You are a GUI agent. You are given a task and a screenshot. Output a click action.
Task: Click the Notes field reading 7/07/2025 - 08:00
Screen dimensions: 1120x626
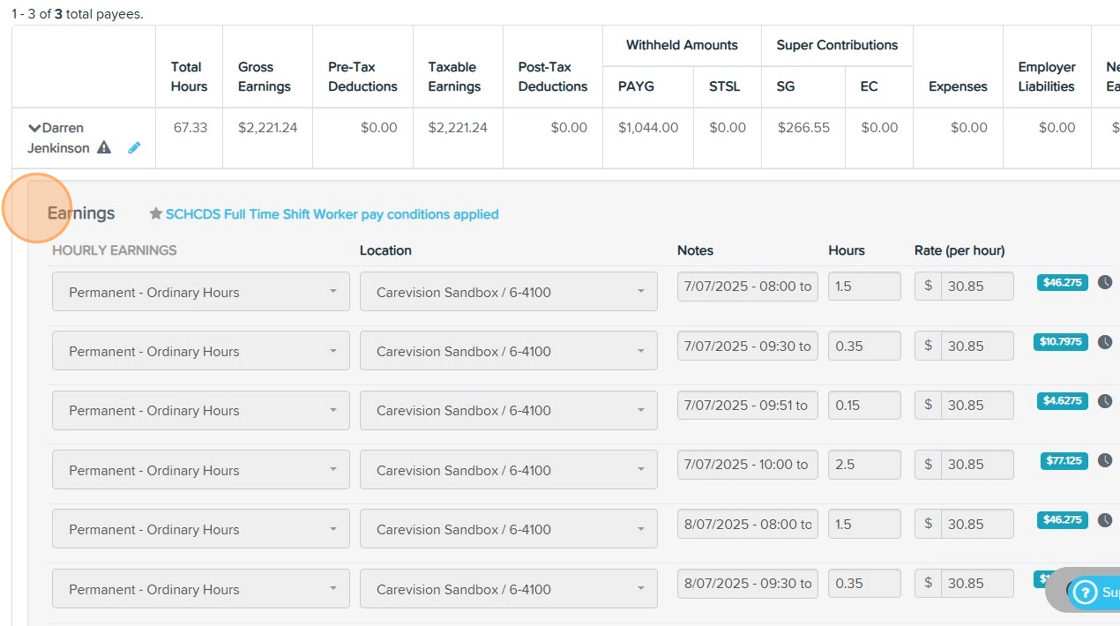[x=747, y=286]
